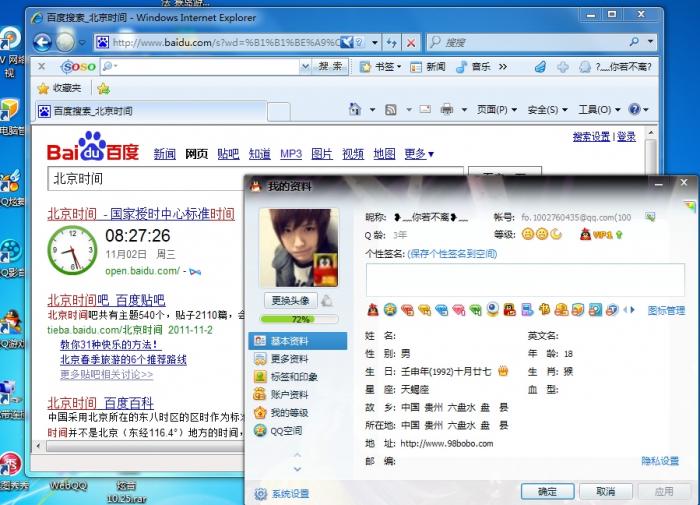Open Baidu 图片 tab
The width and height of the screenshot is (700, 505).
(x=321, y=154)
